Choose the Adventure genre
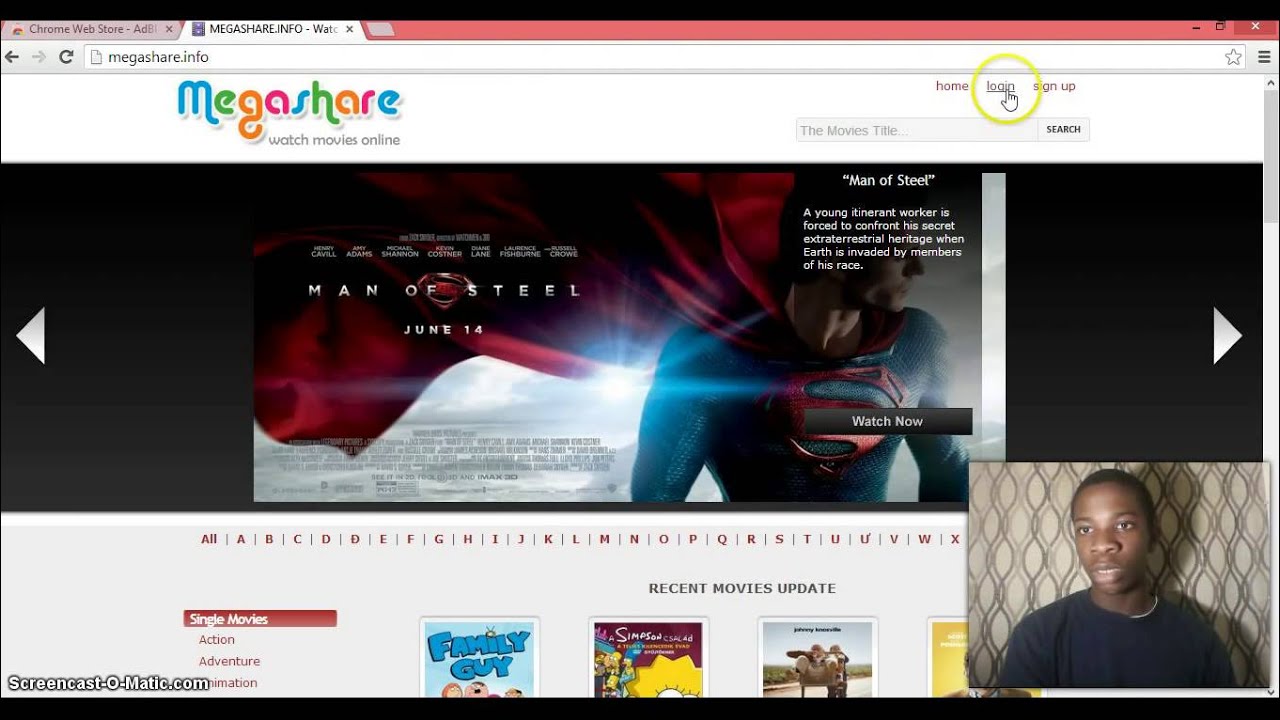Image resolution: width=1280 pixels, height=720 pixels. pyautogui.click(x=229, y=661)
